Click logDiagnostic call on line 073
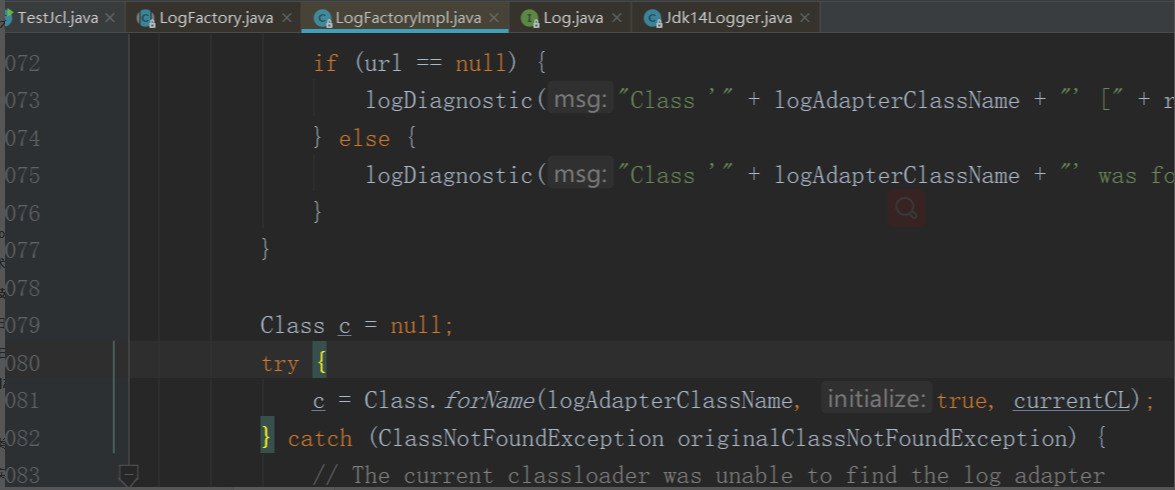This screenshot has height=490, width=1175. tap(449, 100)
